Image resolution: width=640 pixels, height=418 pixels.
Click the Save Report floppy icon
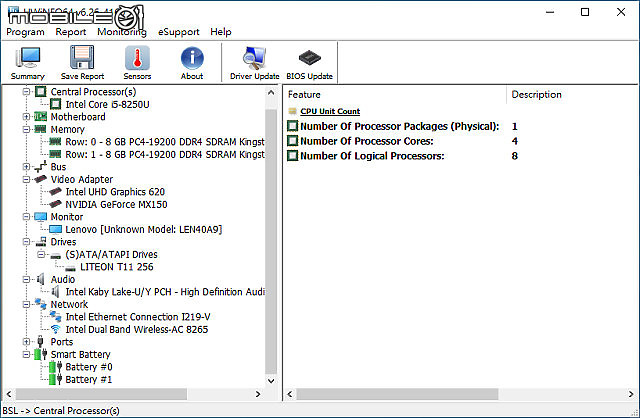pyautogui.click(x=82, y=58)
